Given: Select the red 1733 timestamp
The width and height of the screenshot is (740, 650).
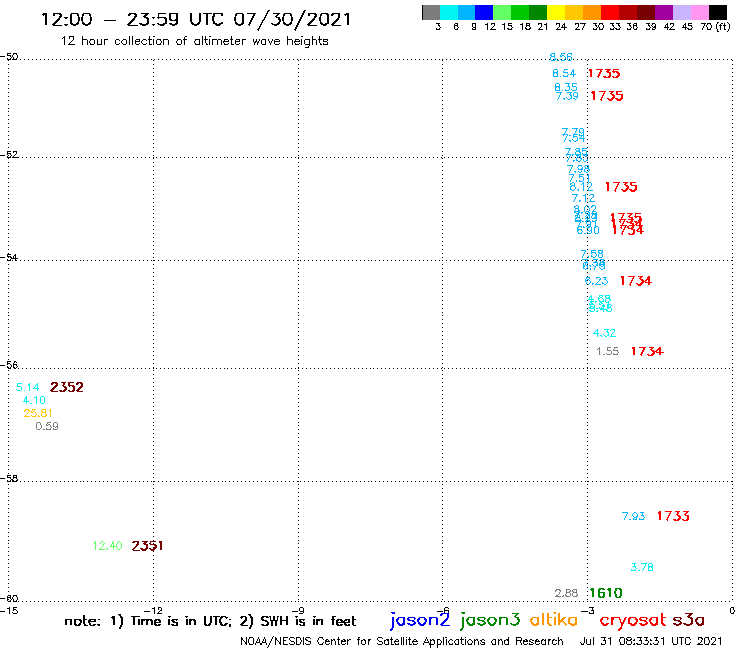Looking at the screenshot, I should (673, 516).
